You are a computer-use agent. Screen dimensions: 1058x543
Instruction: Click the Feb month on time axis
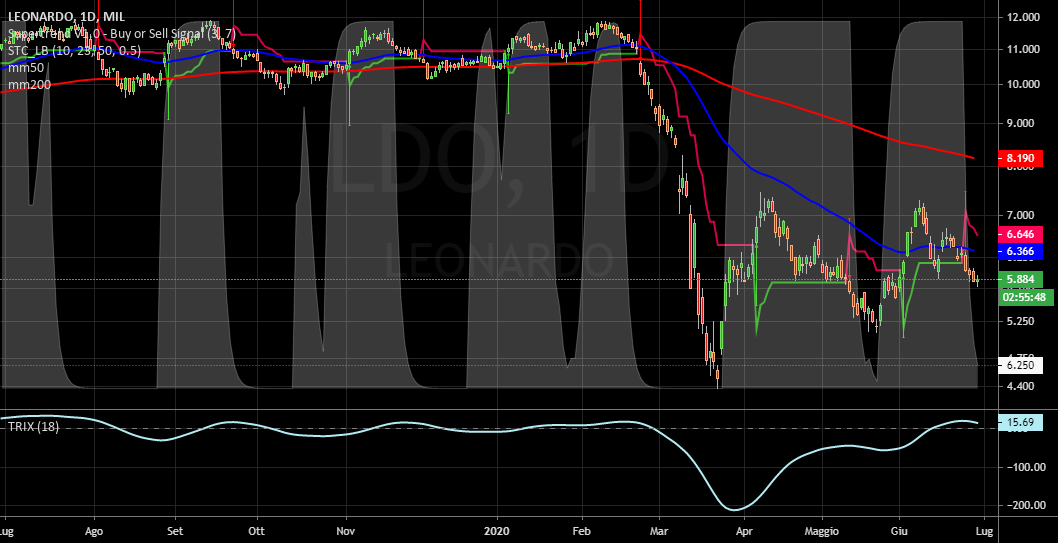[x=582, y=531]
